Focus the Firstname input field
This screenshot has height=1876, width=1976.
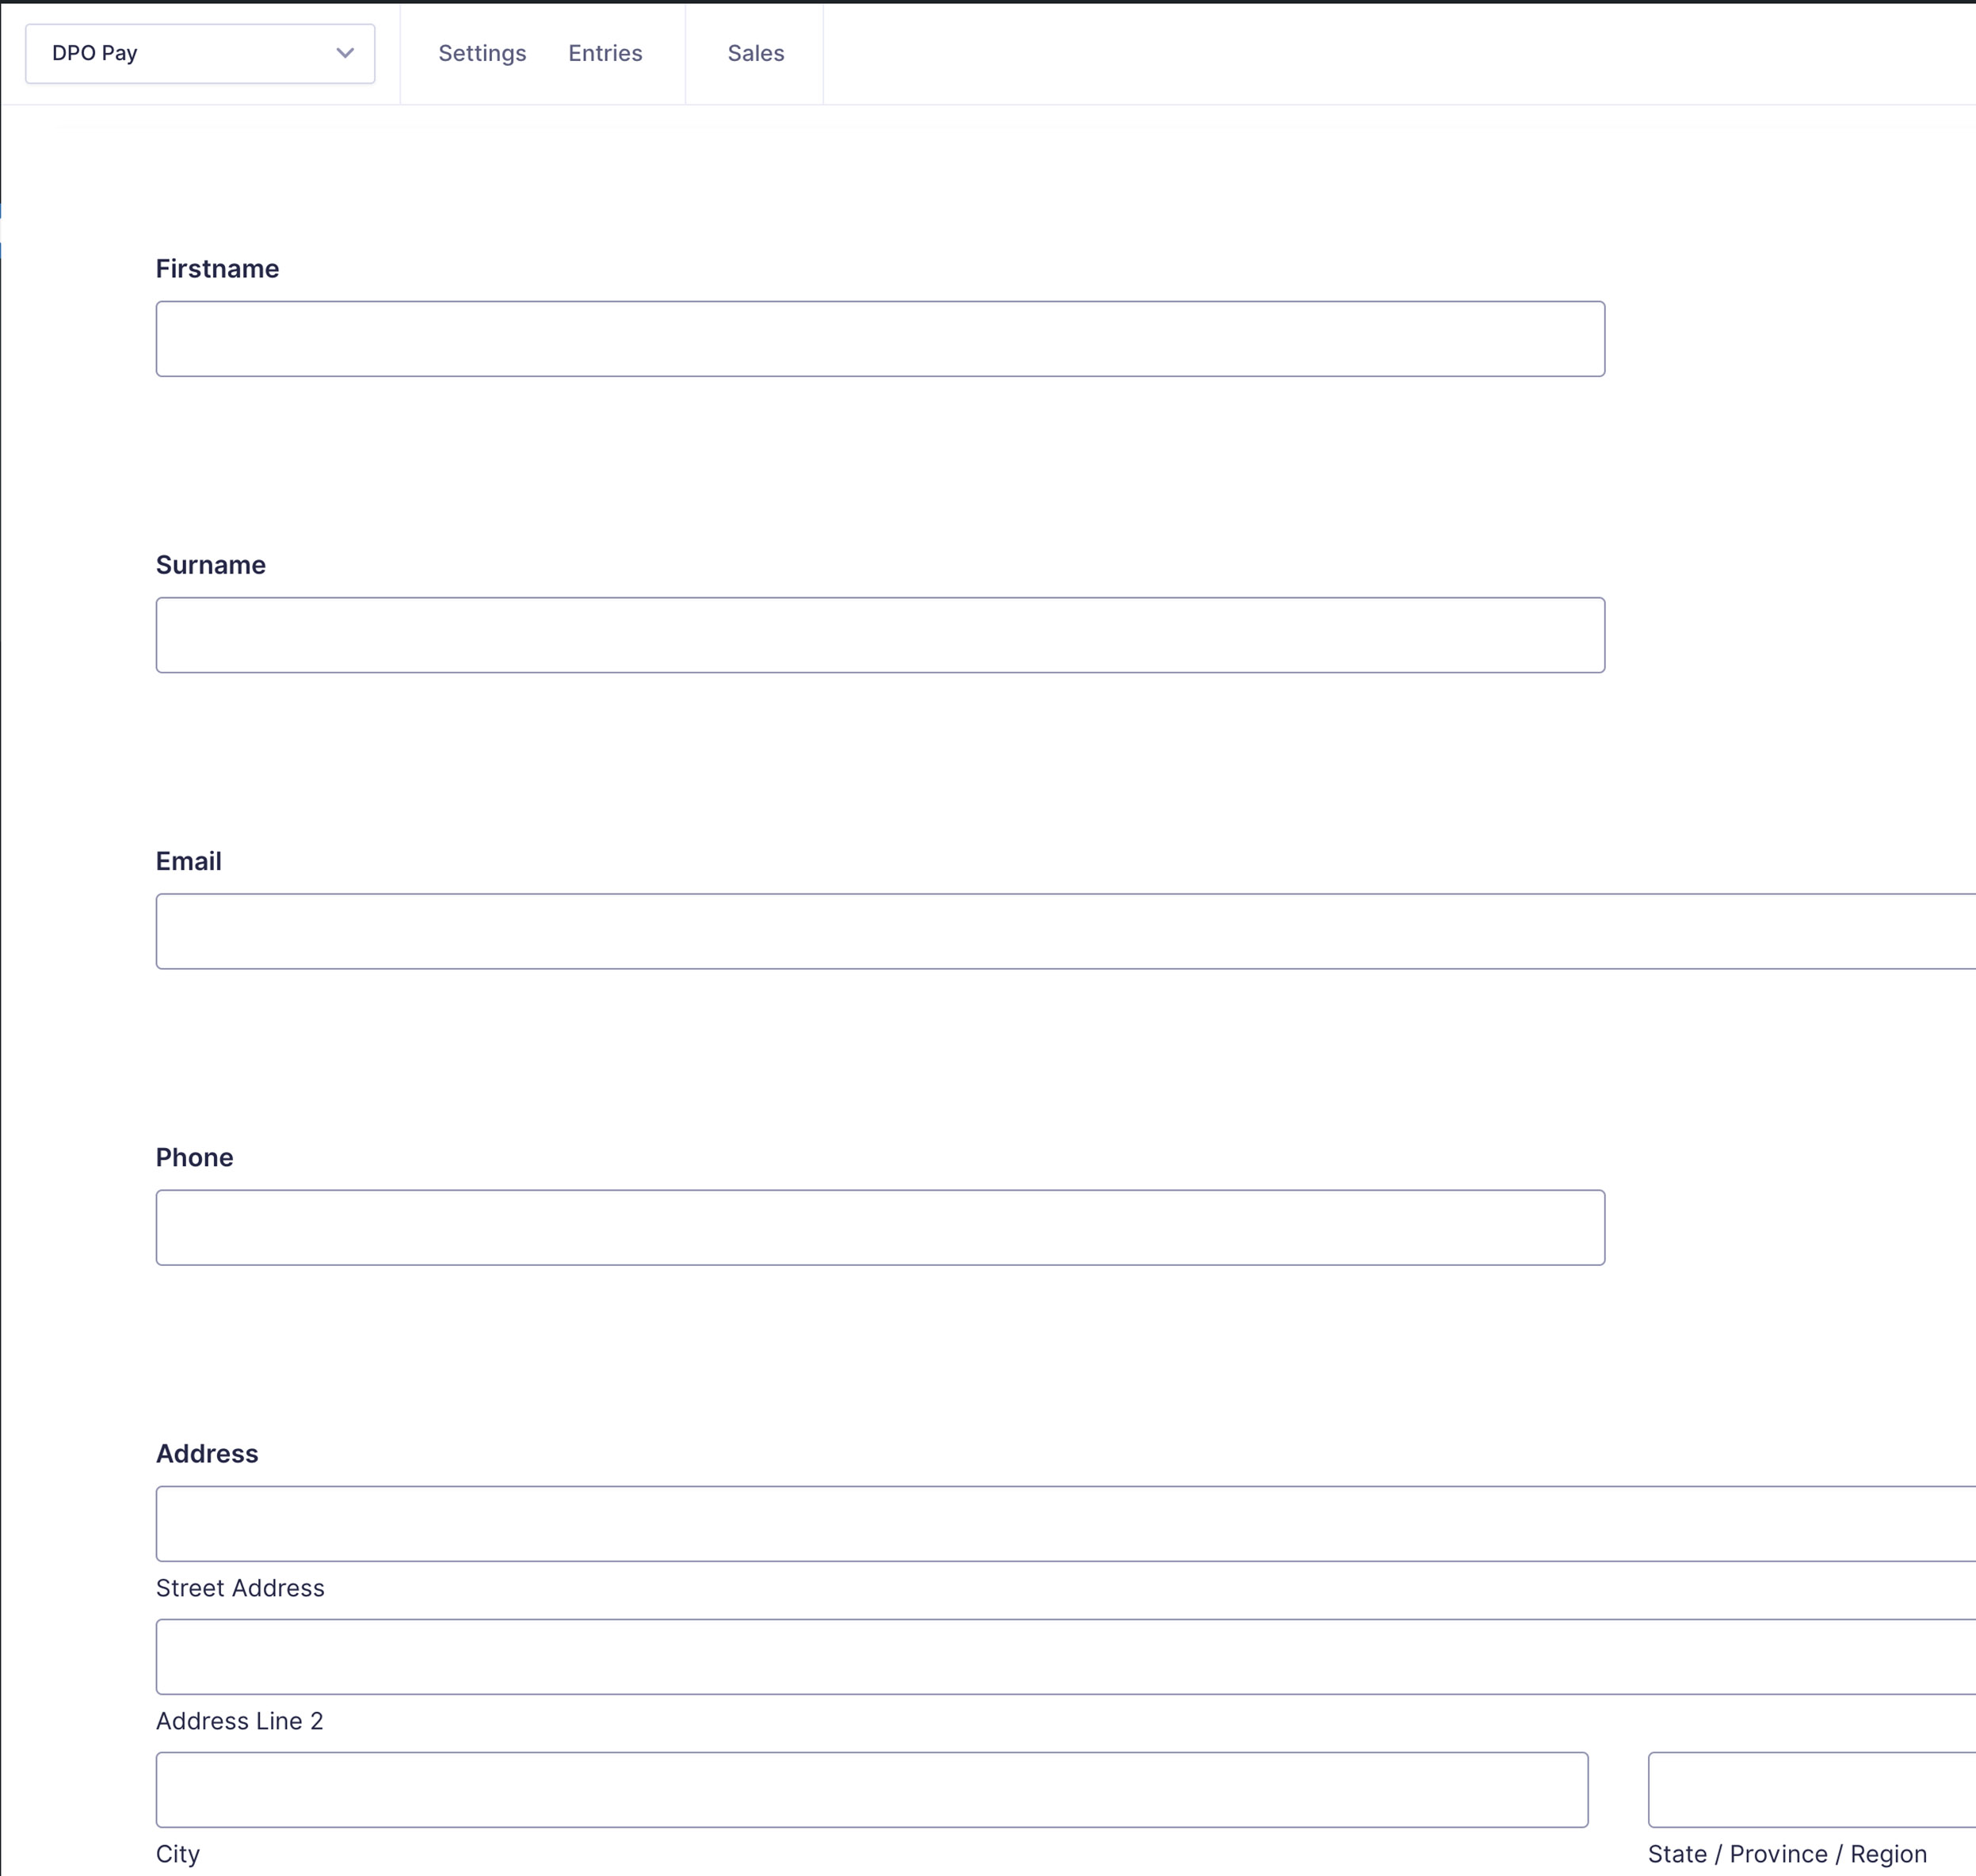tap(880, 338)
